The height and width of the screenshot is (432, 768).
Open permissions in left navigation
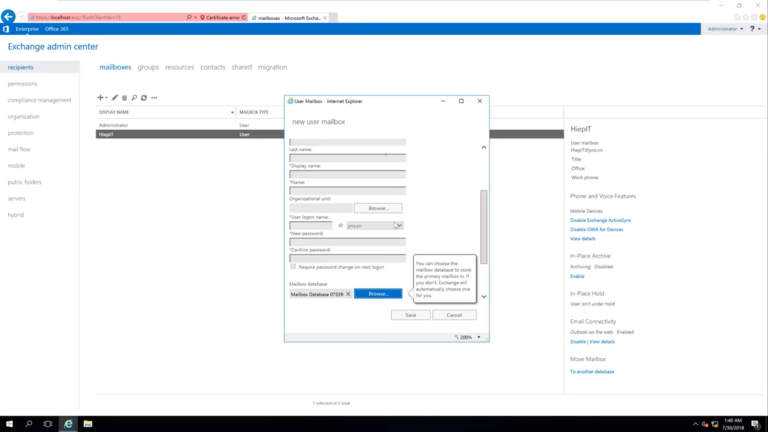tap(22, 84)
